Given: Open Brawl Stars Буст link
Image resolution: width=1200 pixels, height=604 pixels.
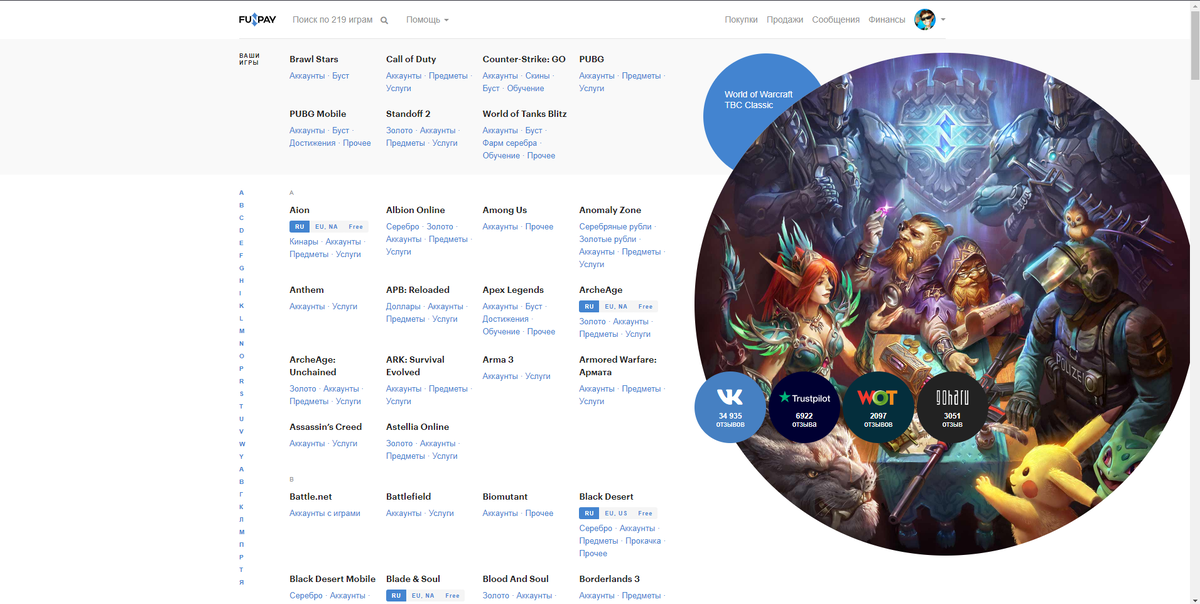Looking at the screenshot, I should tap(341, 76).
